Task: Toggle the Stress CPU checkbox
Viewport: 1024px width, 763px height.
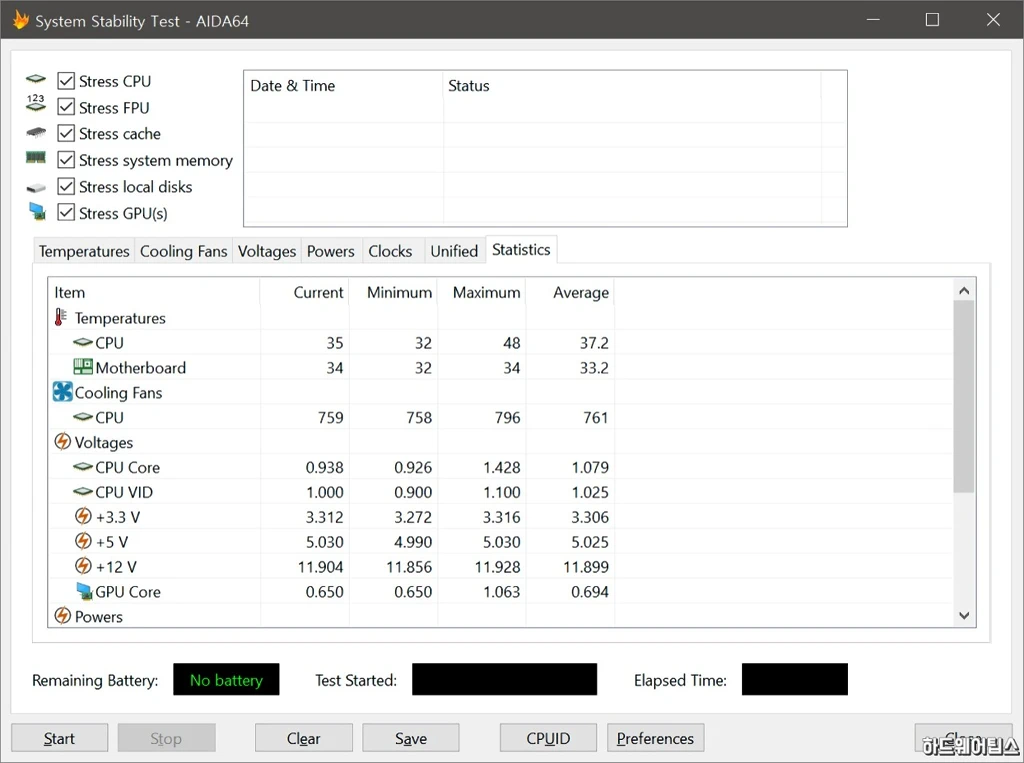Action: [66, 81]
